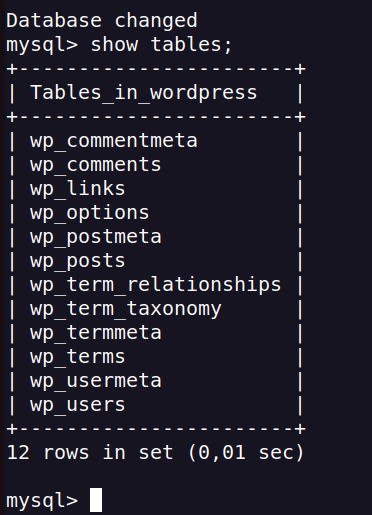The image size is (372, 515).
Task: Click the 'Database changed' message line
Action: 102,21
